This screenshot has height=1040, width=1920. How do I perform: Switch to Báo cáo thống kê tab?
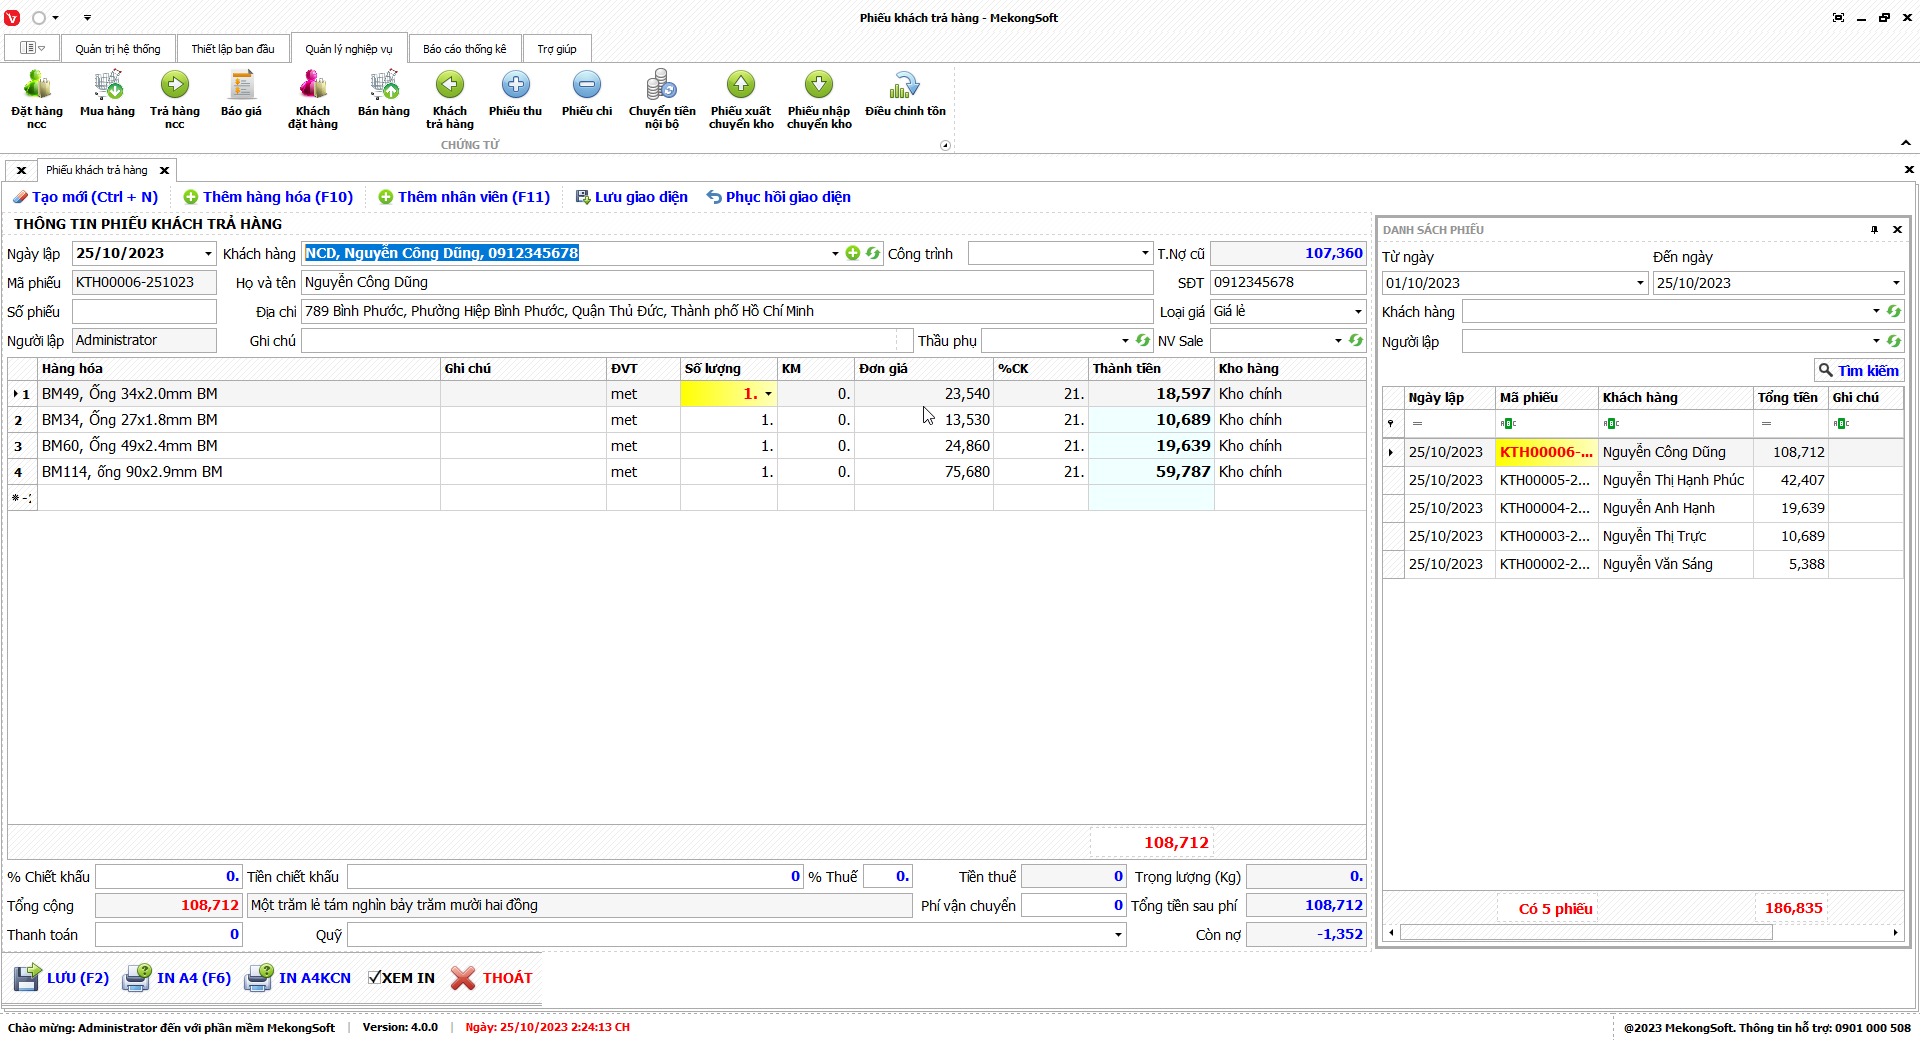(x=464, y=49)
